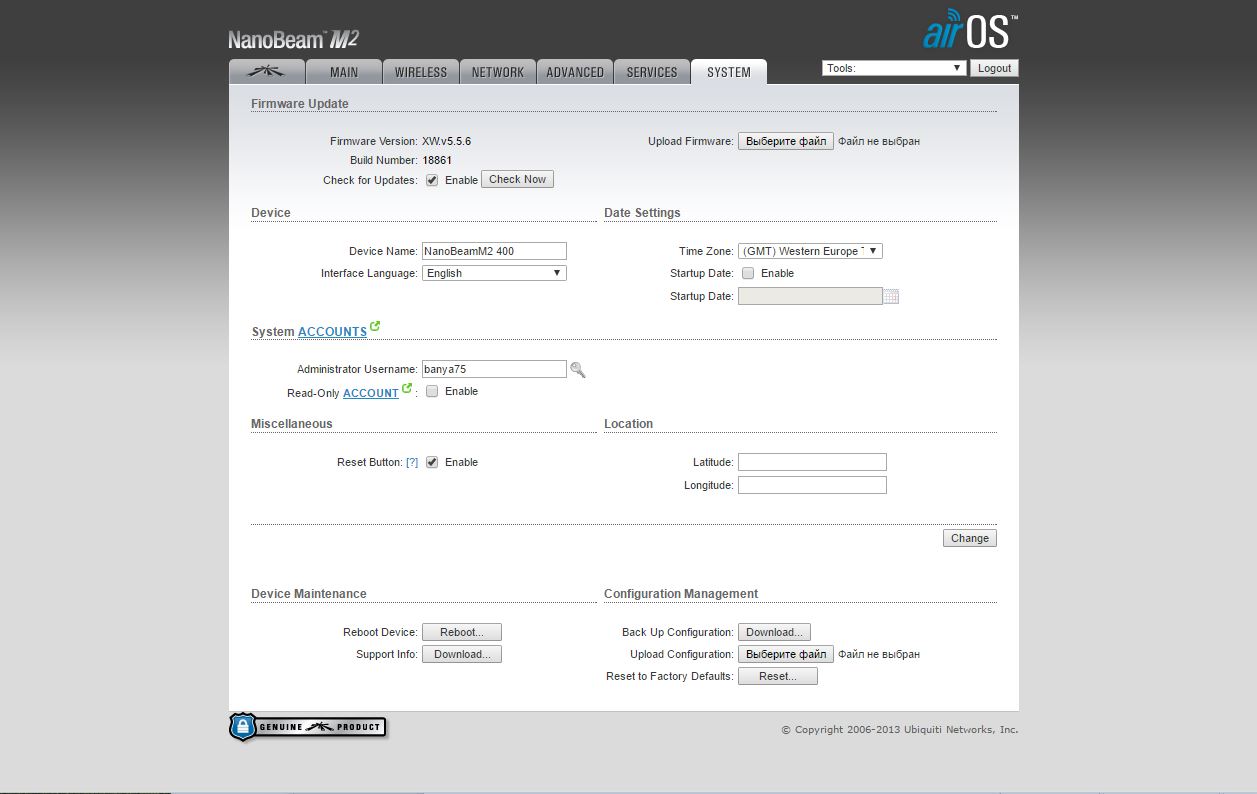Click the Reboot... button
This screenshot has height=794, width=1257.
pyautogui.click(x=461, y=632)
